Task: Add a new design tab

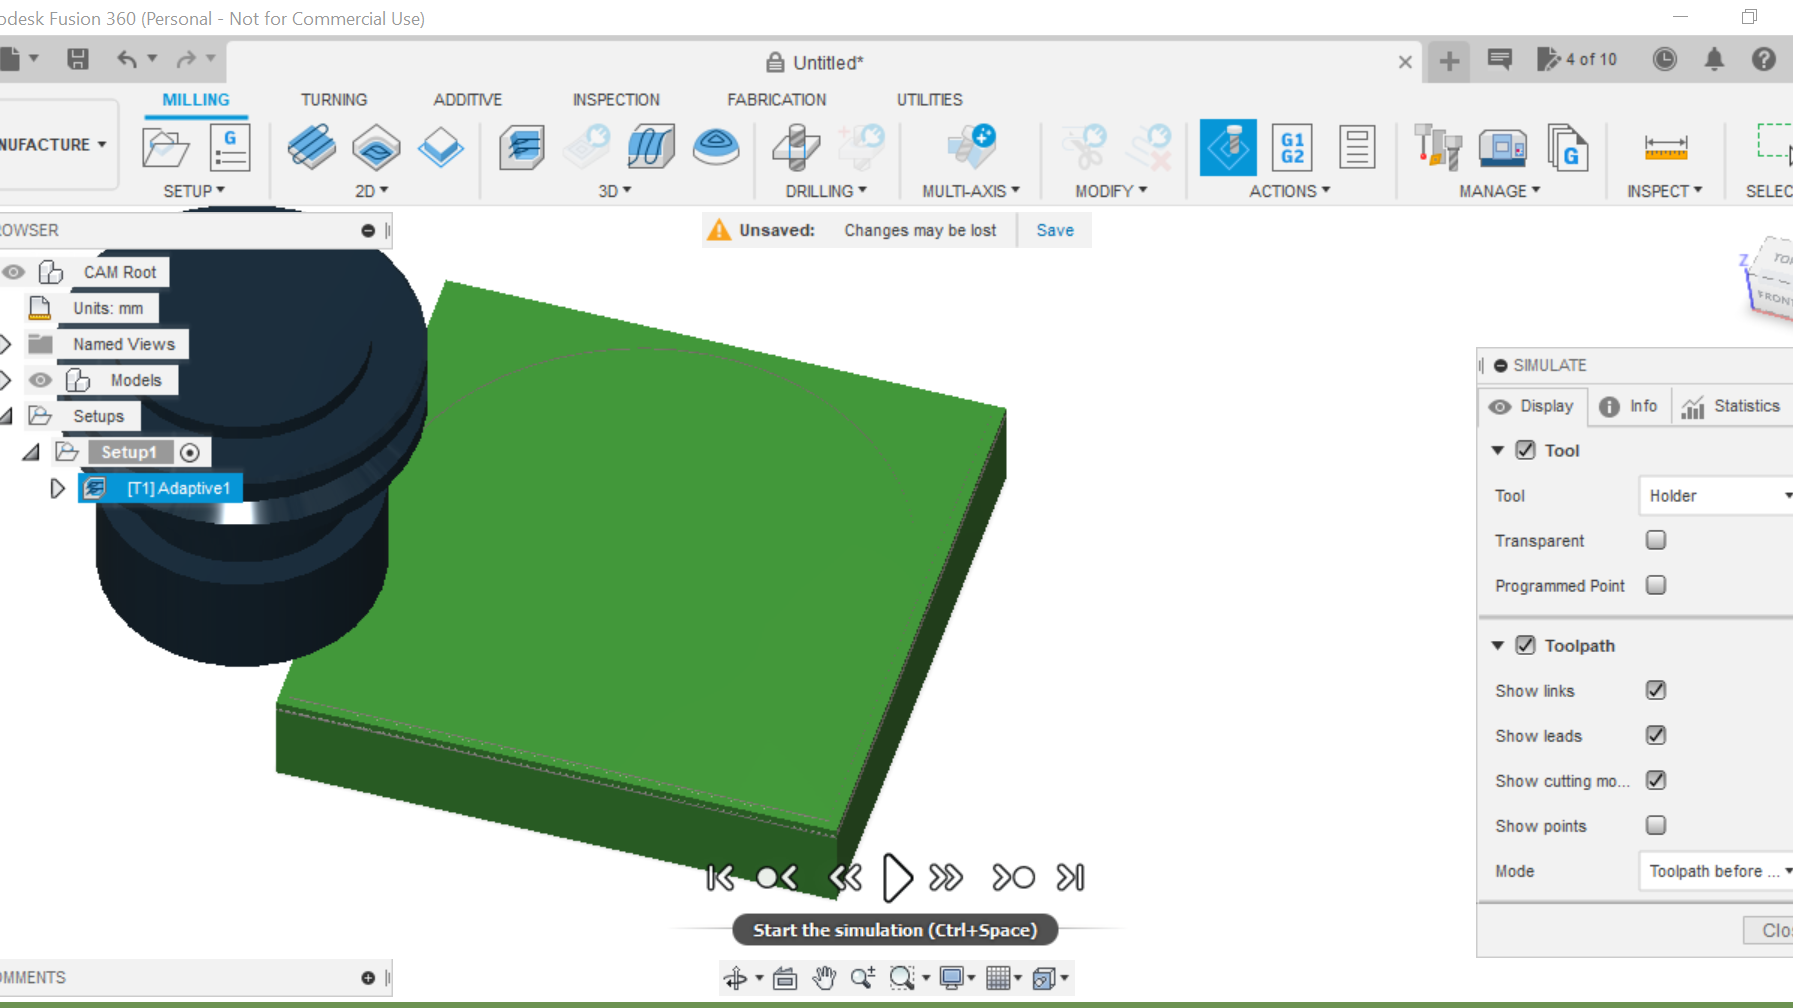Action: (1449, 61)
